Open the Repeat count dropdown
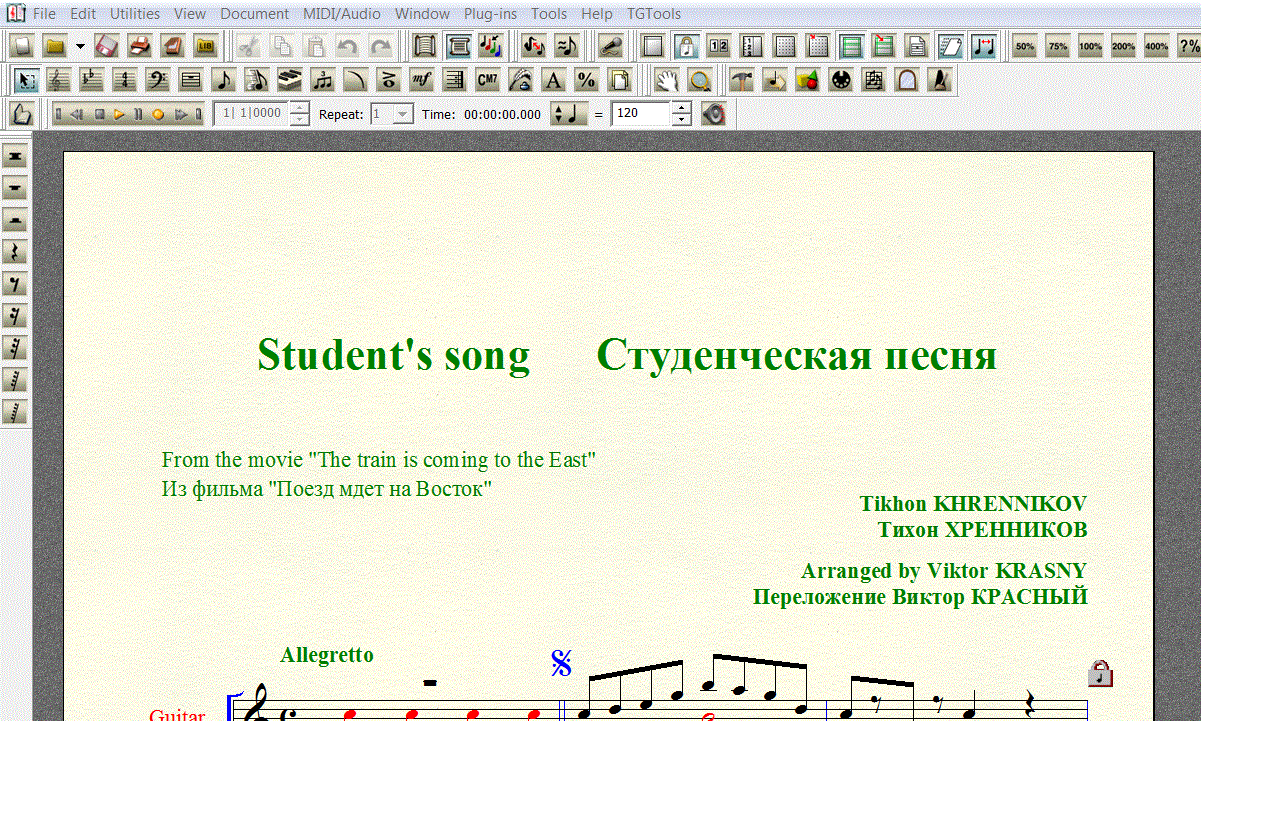The height and width of the screenshot is (817, 1274). 403,114
